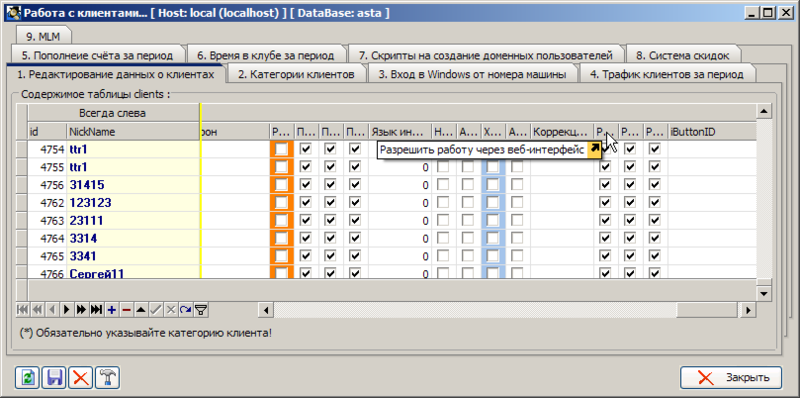Toggle the blue-highlighted checkbox in row 4764
Screen dimensions: 800x398
tap(493, 238)
